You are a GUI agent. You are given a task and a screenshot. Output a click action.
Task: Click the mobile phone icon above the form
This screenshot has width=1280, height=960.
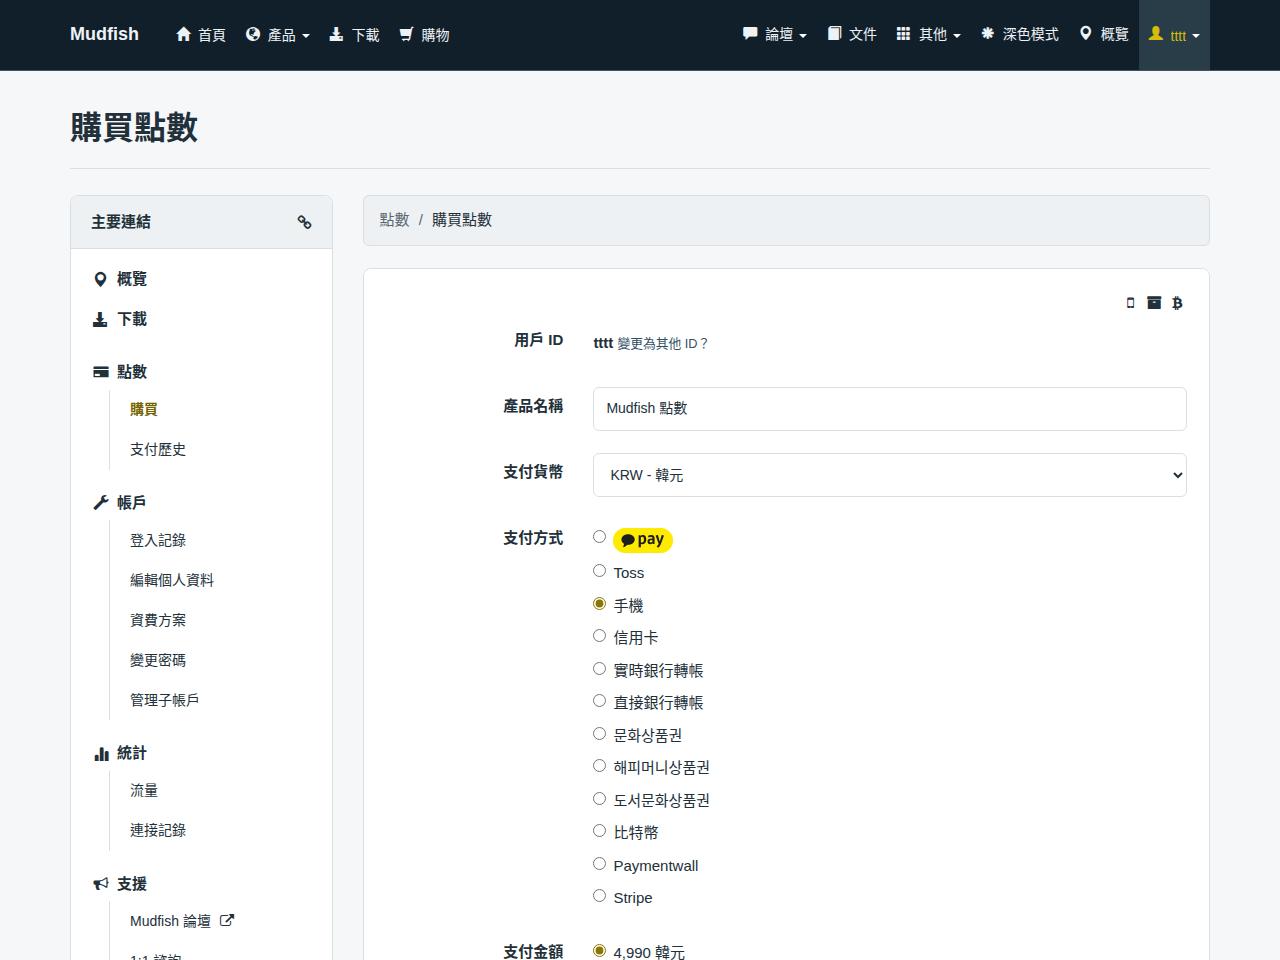point(1131,303)
